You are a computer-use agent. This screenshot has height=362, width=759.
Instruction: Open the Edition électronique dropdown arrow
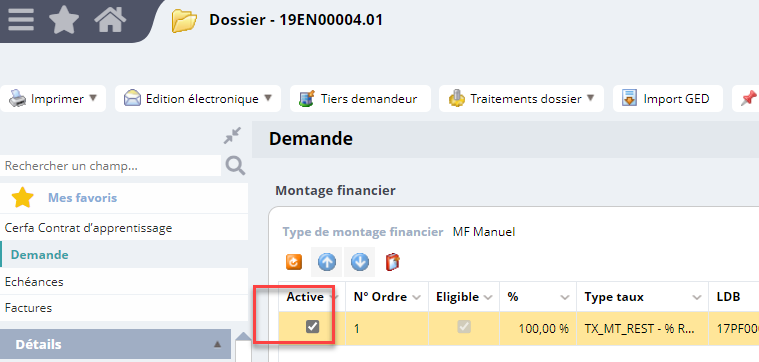click(268, 98)
